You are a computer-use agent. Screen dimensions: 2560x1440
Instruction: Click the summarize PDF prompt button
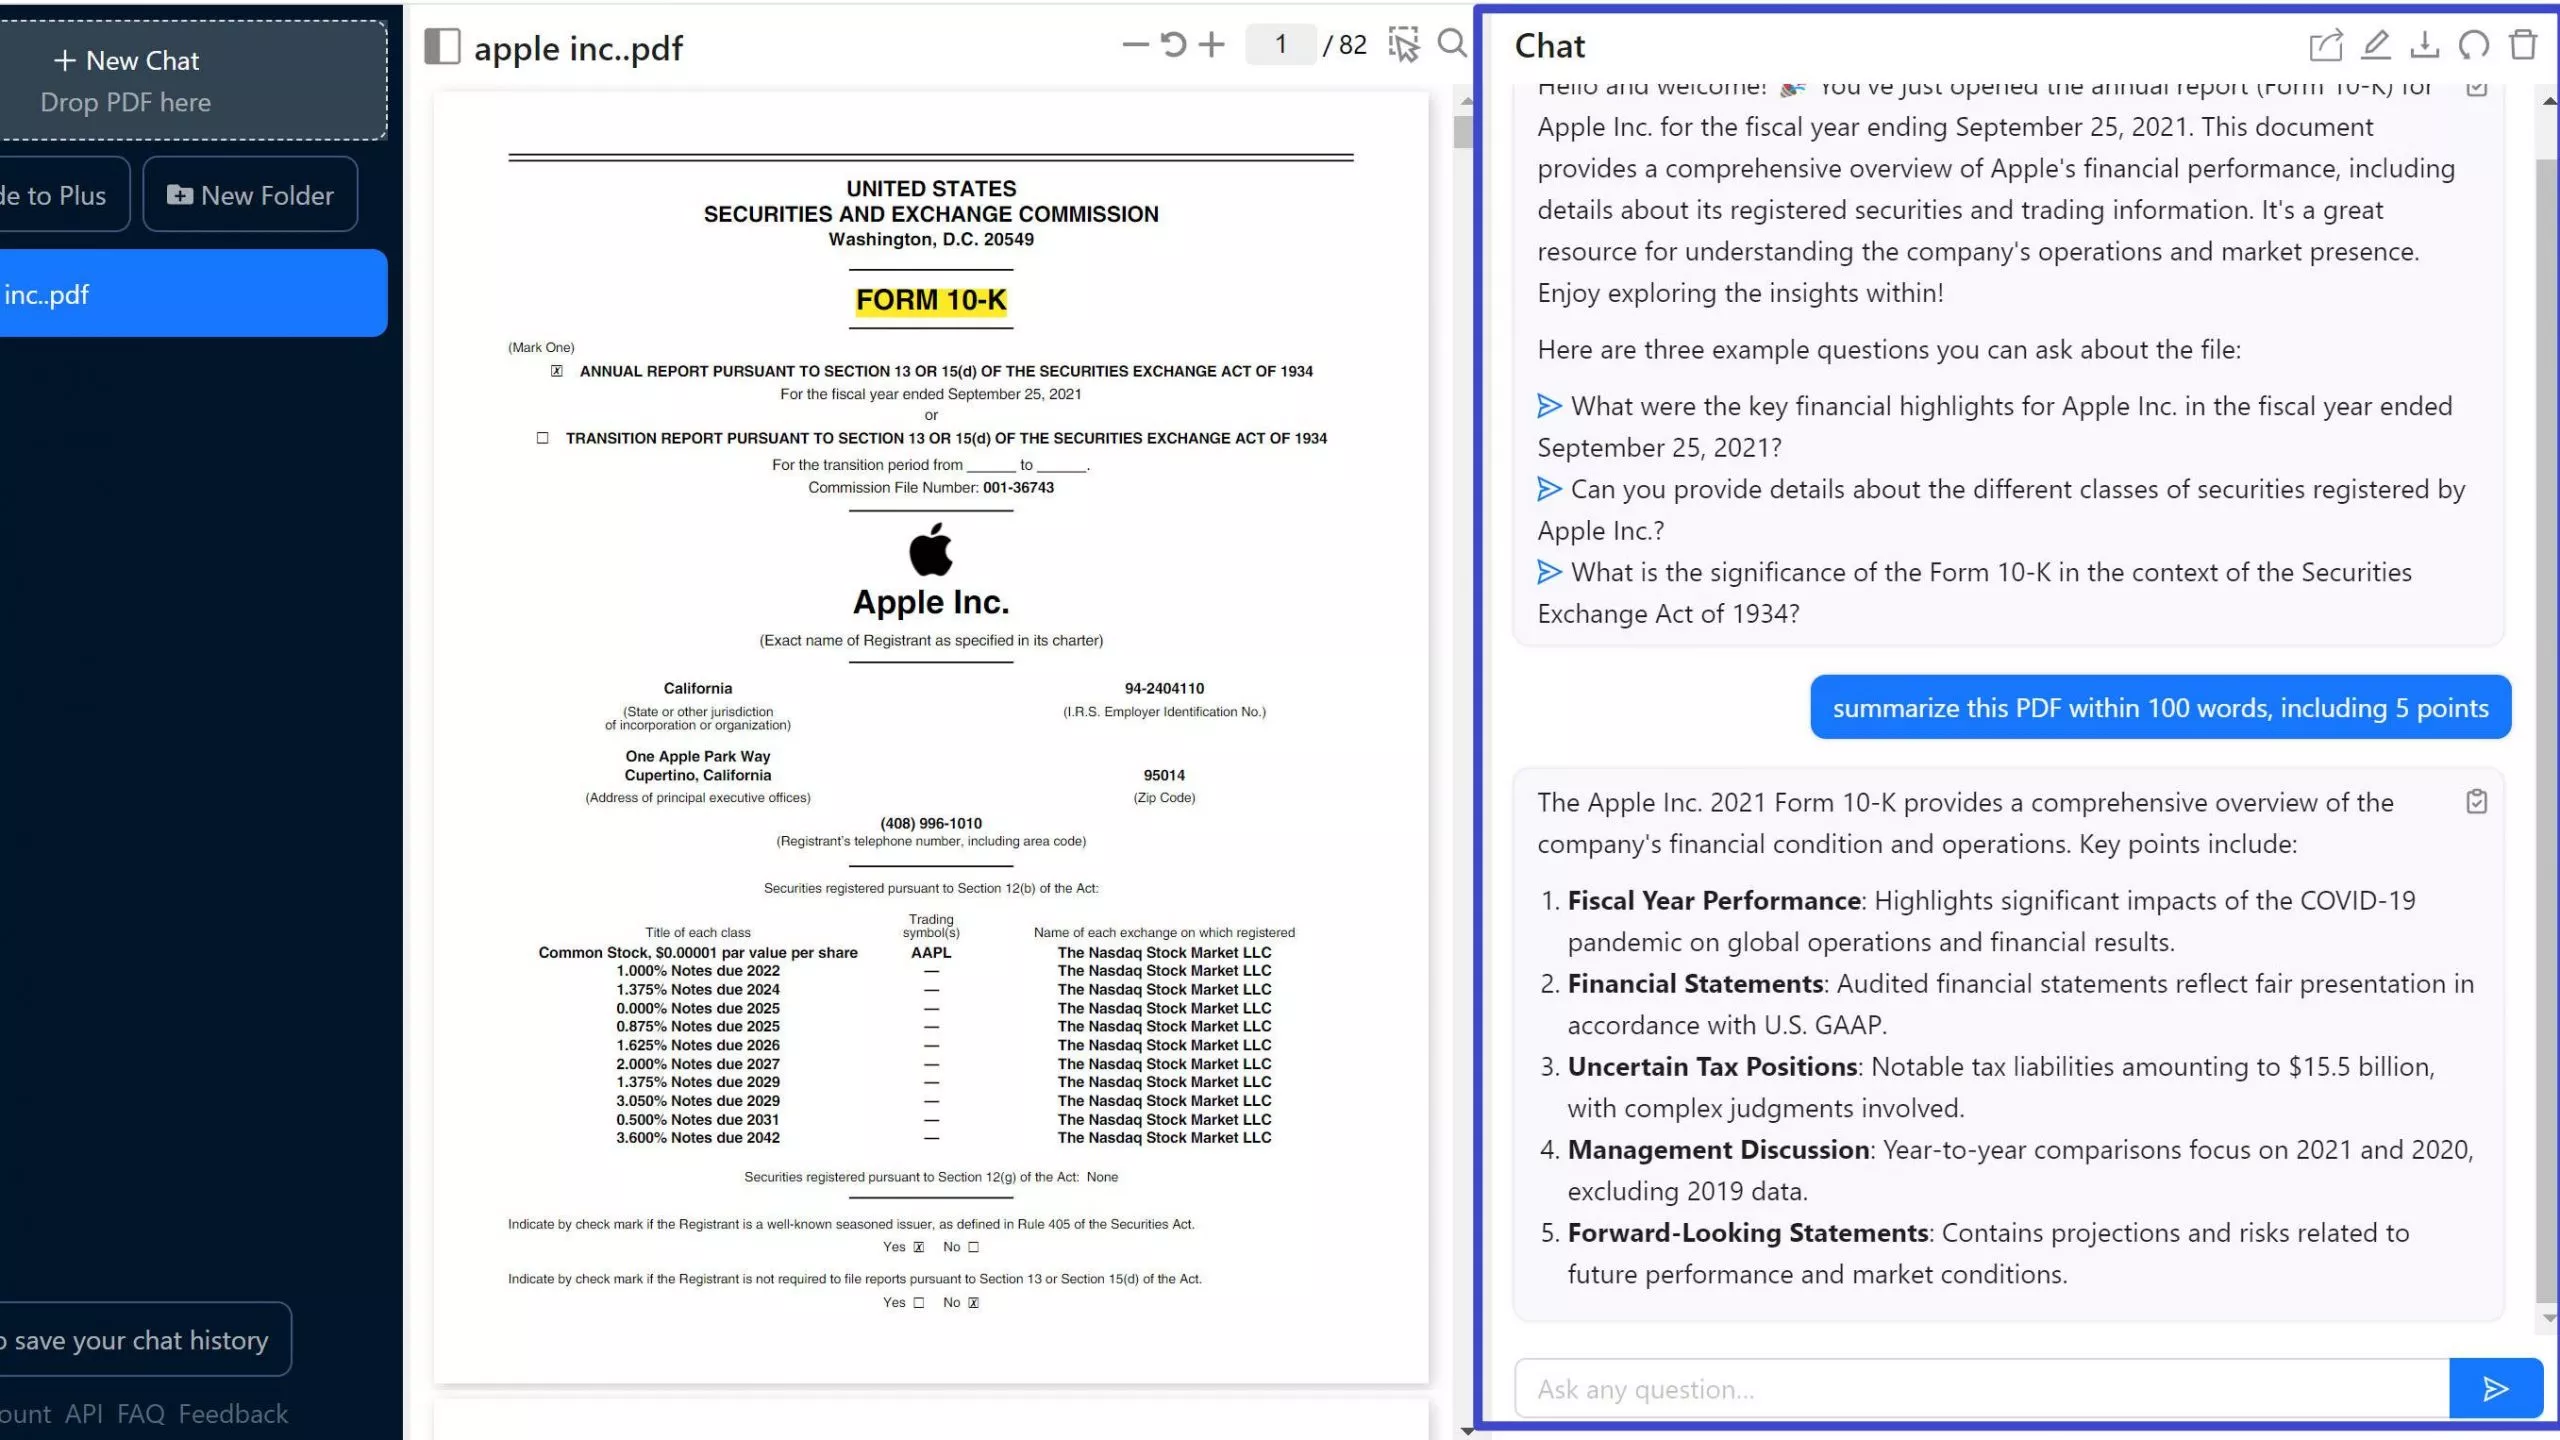(2161, 707)
